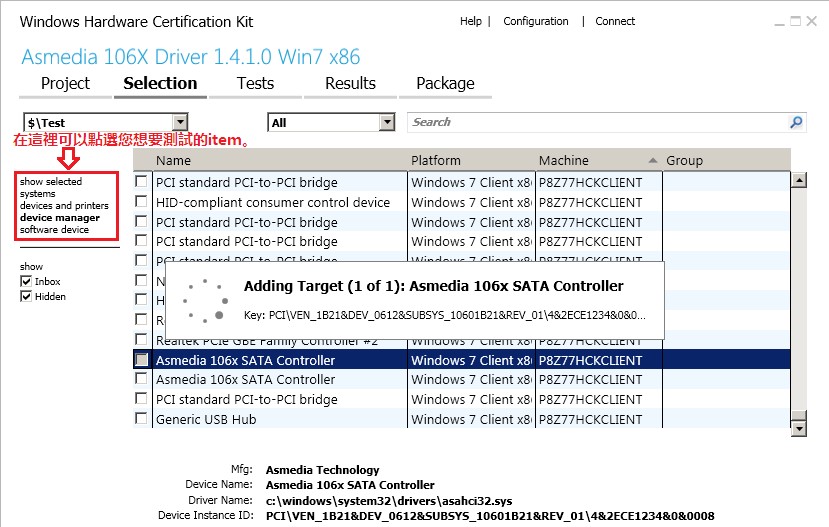The height and width of the screenshot is (527, 829).
Task: Minimize the Certification Kit window
Action: tap(779, 23)
